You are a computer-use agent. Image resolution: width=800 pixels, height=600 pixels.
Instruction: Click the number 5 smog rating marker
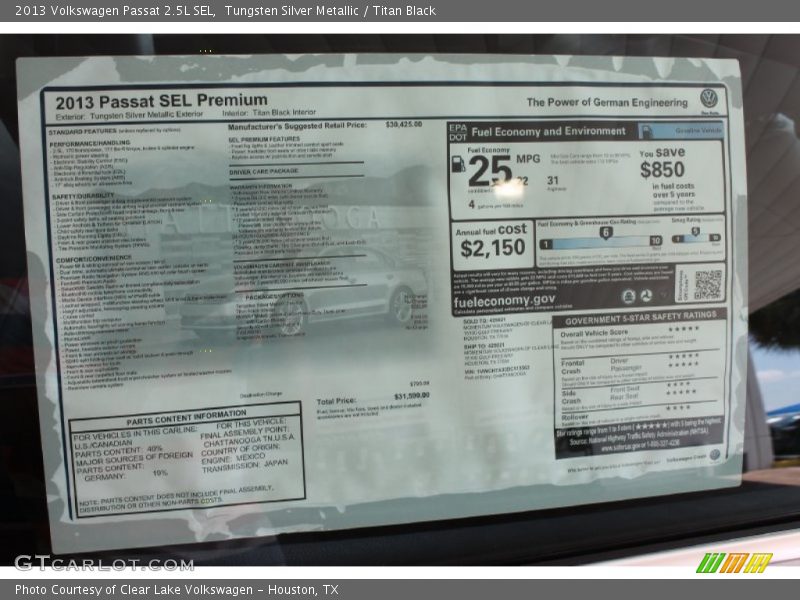[x=695, y=232]
